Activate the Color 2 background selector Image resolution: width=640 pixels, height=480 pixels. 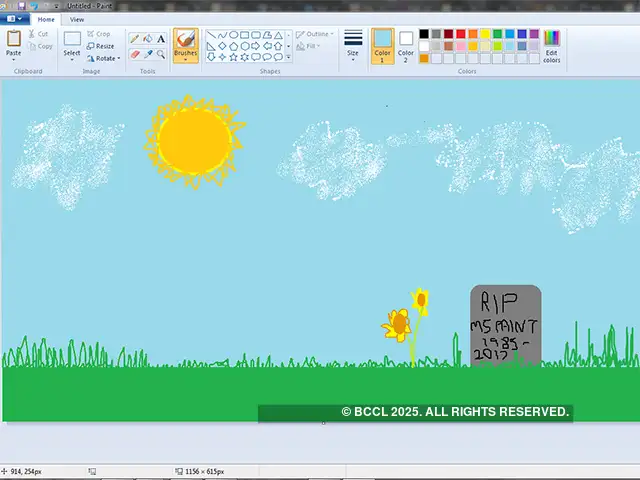click(x=406, y=45)
